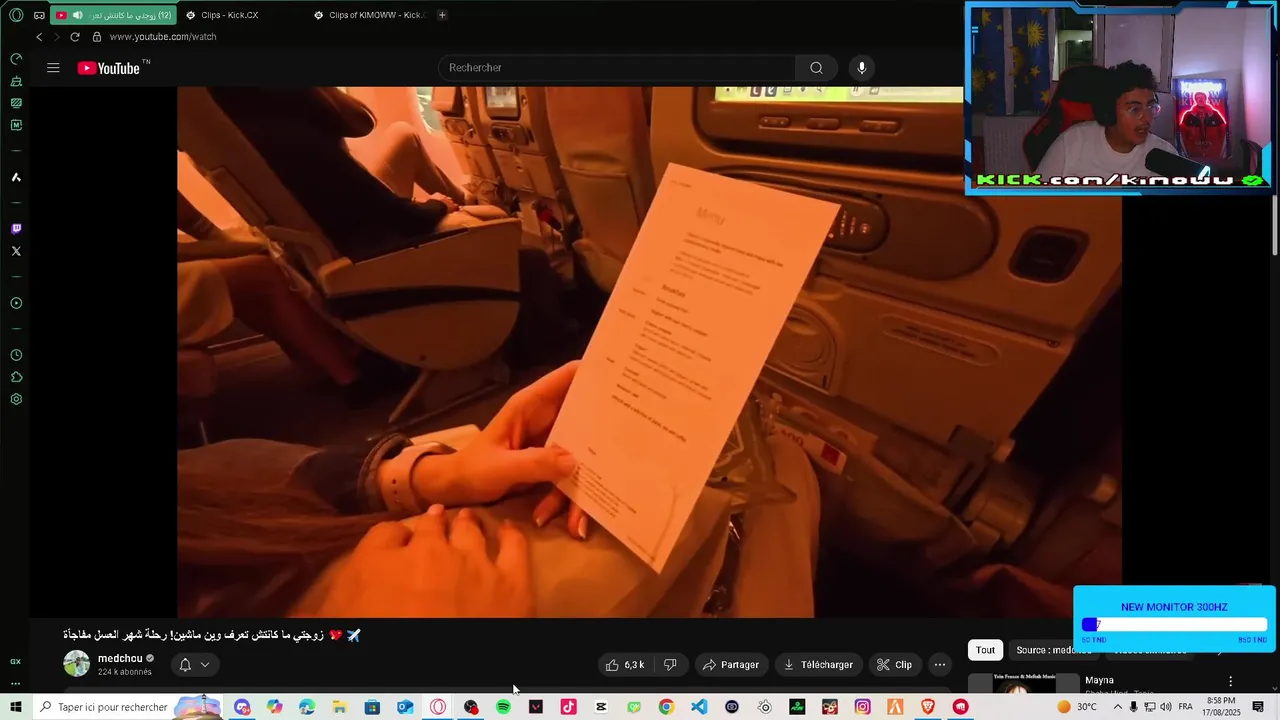Open browser Settings gear in sidebar
This screenshot has width=1280, height=720.
pos(16,399)
